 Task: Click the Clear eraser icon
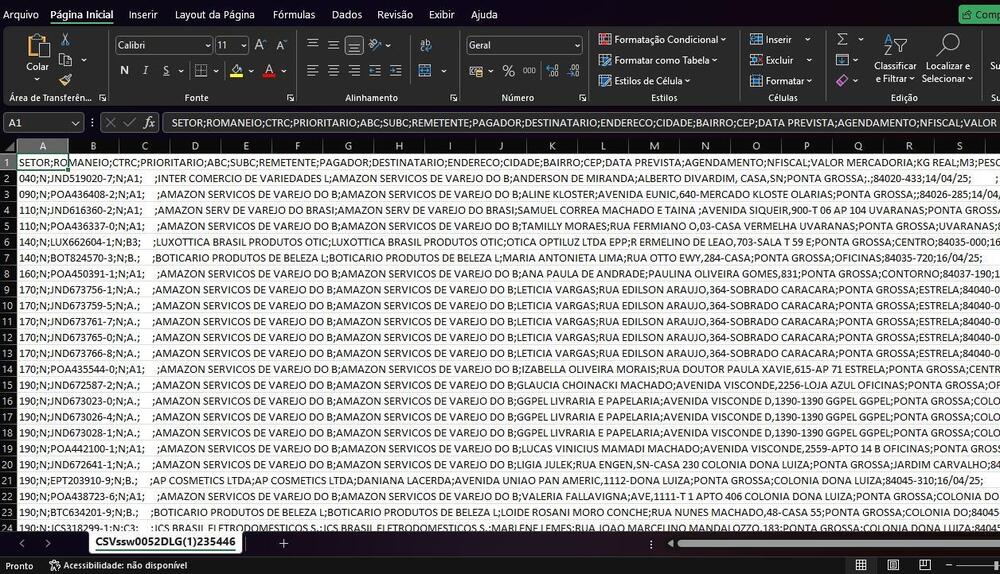pos(842,80)
